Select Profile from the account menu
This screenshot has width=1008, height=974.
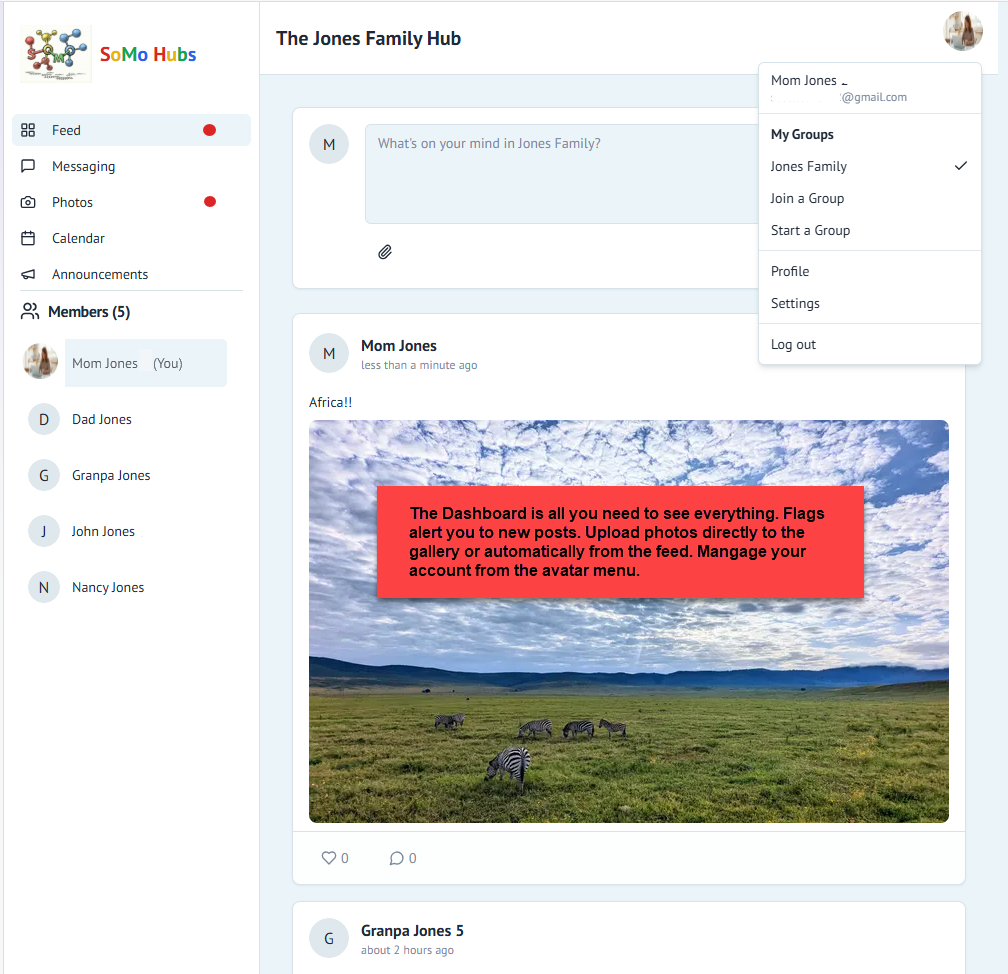tap(790, 271)
